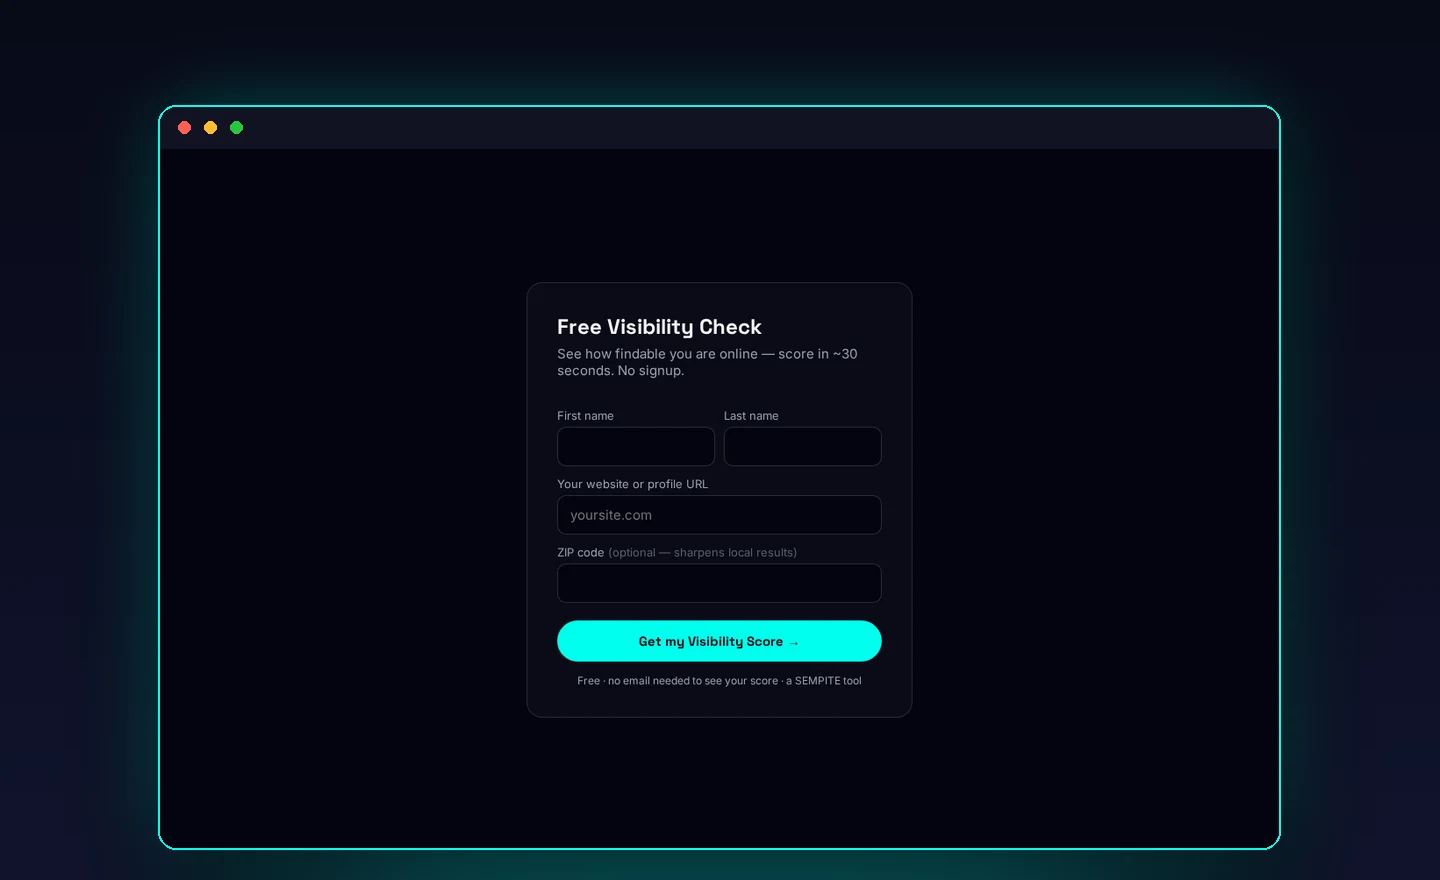
Task: Click the 'Last name' label
Action: (751, 416)
